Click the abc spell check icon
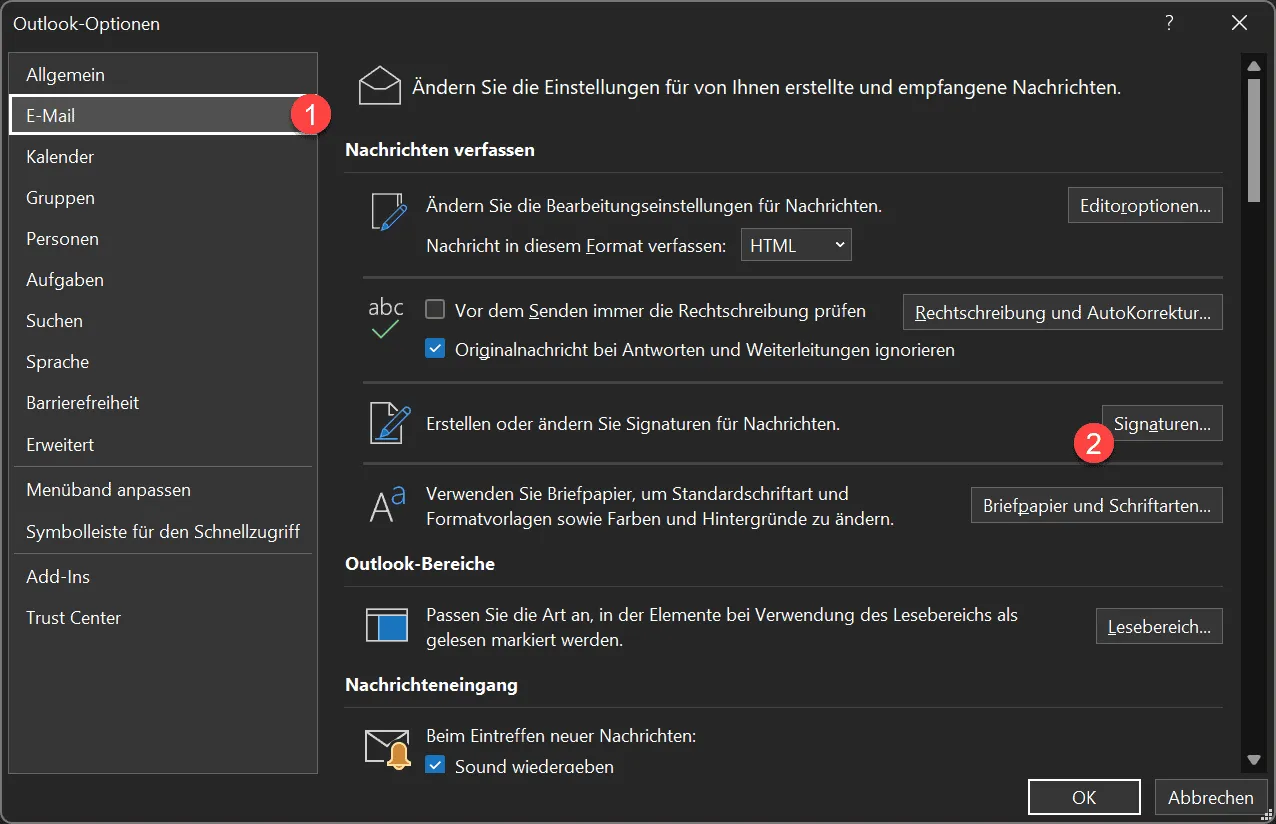The height and width of the screenshot is (824, 1276). pos(386,318)
